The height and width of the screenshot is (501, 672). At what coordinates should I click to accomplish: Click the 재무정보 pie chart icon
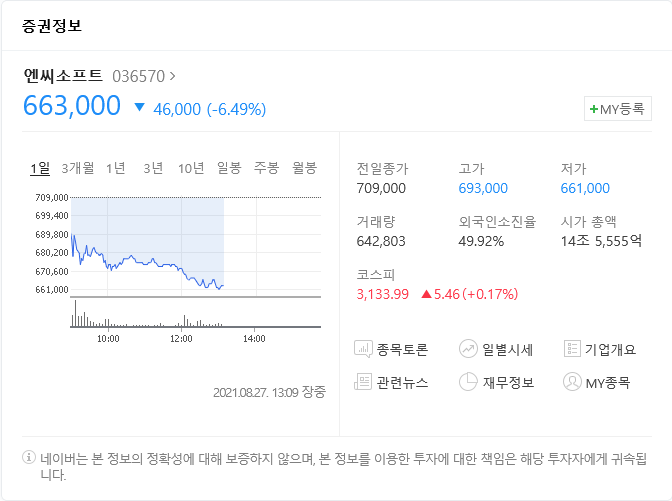[x=468, y=382]
